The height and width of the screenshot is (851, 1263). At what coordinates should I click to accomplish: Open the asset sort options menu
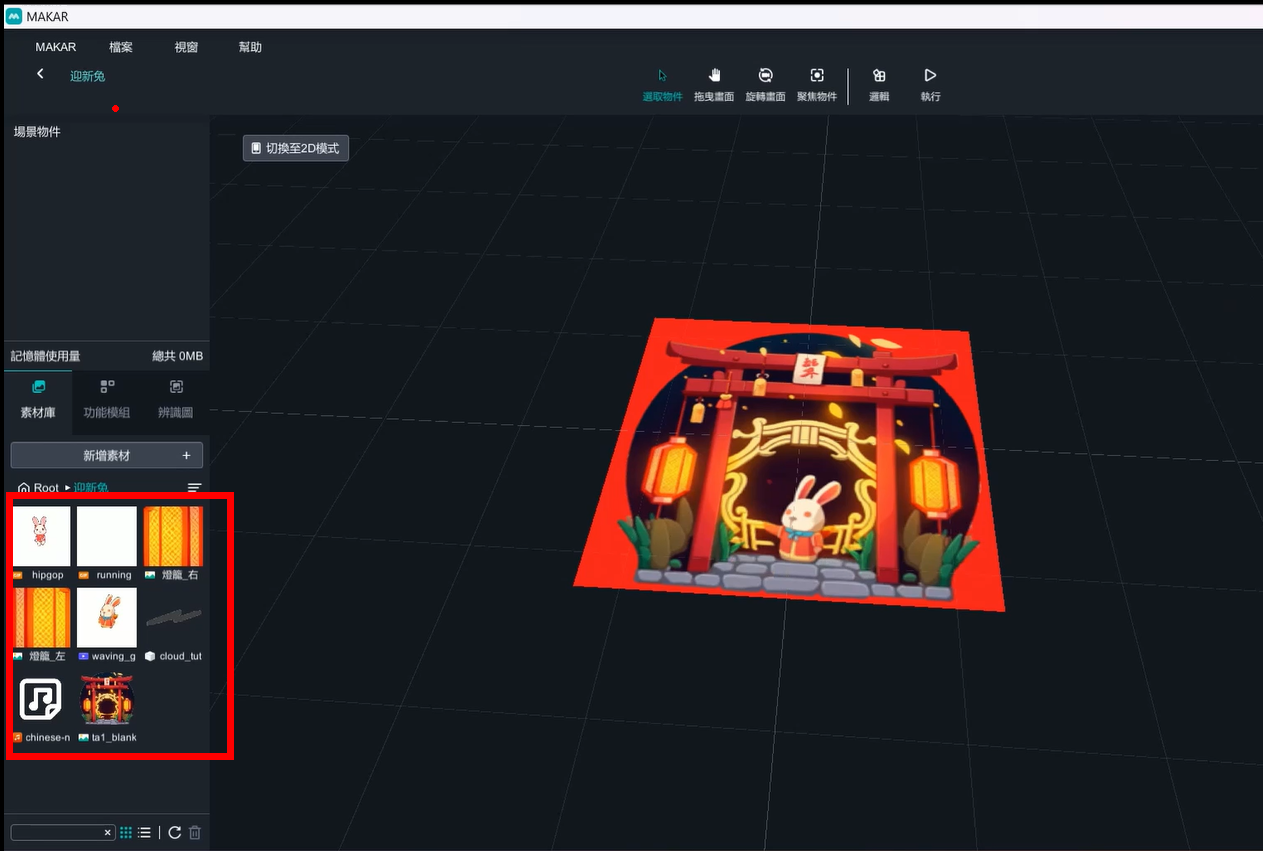click(194, 488)
